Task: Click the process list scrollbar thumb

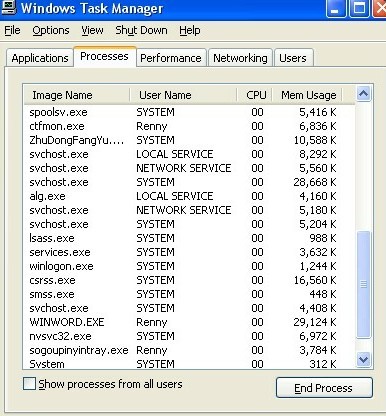Action: tap(363, 284)
